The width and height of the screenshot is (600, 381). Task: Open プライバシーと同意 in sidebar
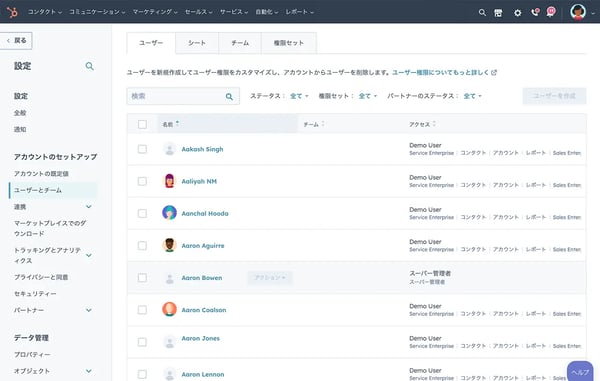41,277
